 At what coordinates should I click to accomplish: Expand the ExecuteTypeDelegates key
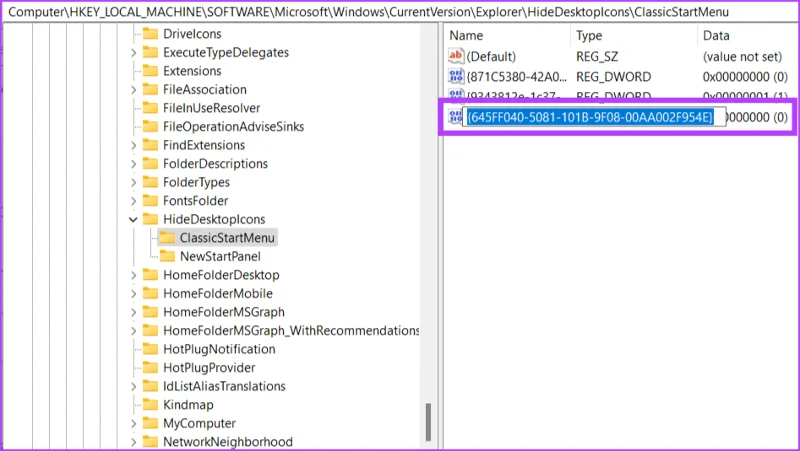click(x=133, y=53)
